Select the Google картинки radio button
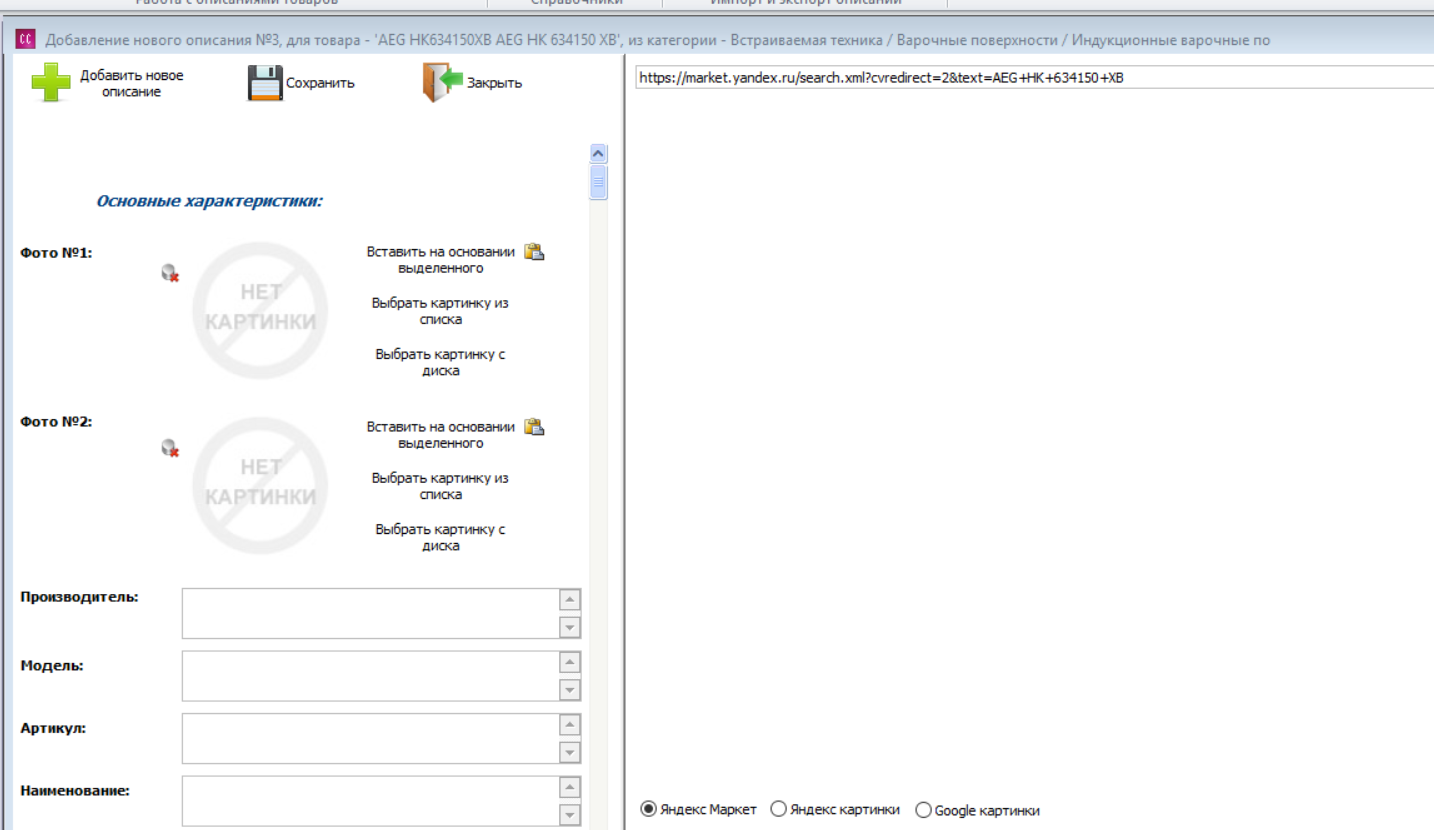The image size is (1434, 830). tap(923, 809)
